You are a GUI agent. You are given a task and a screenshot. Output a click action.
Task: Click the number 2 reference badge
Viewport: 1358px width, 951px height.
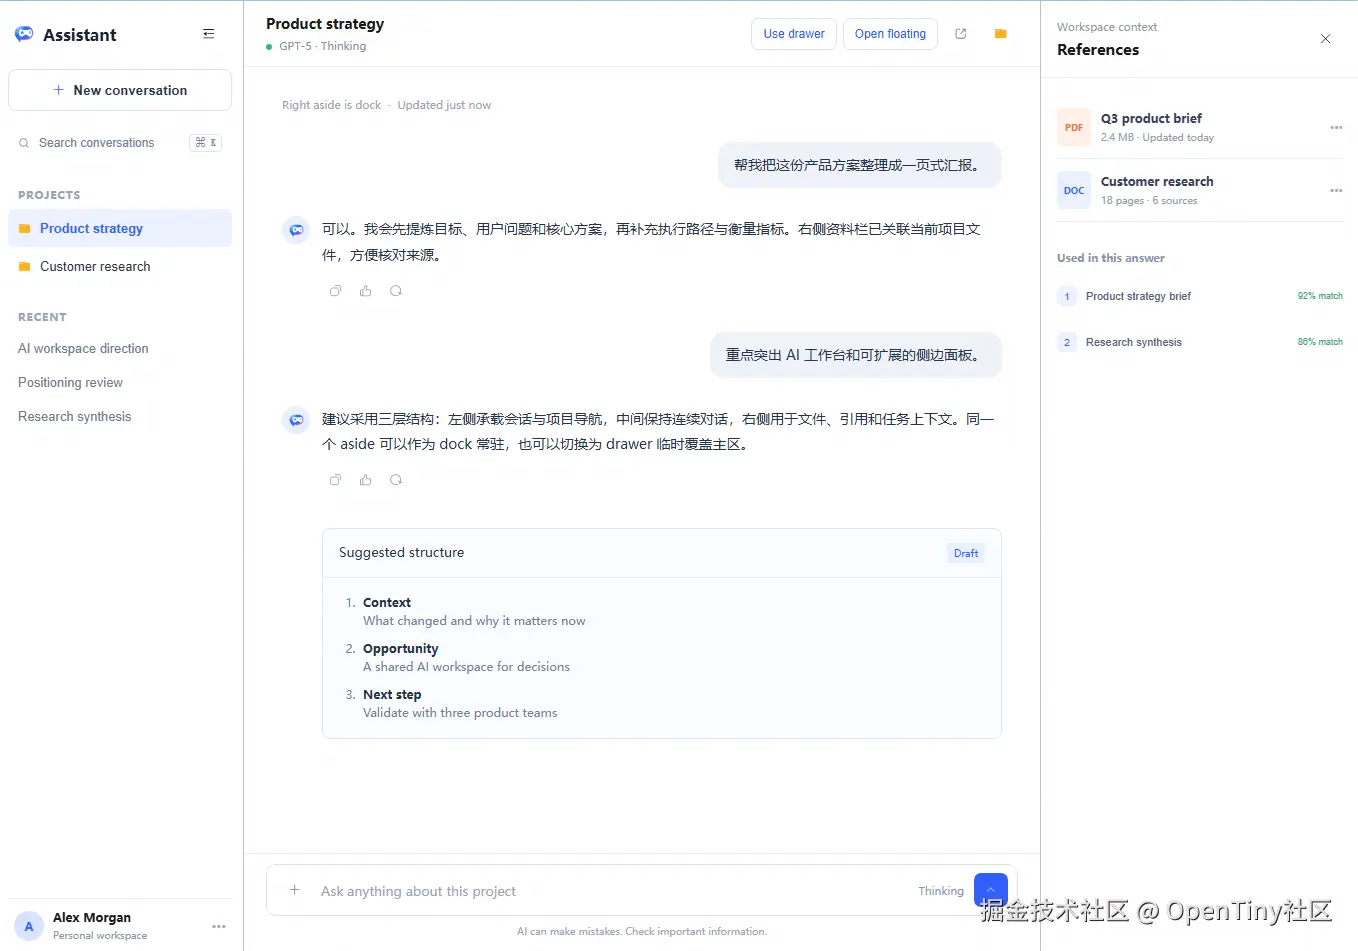tap(1067, 342)
